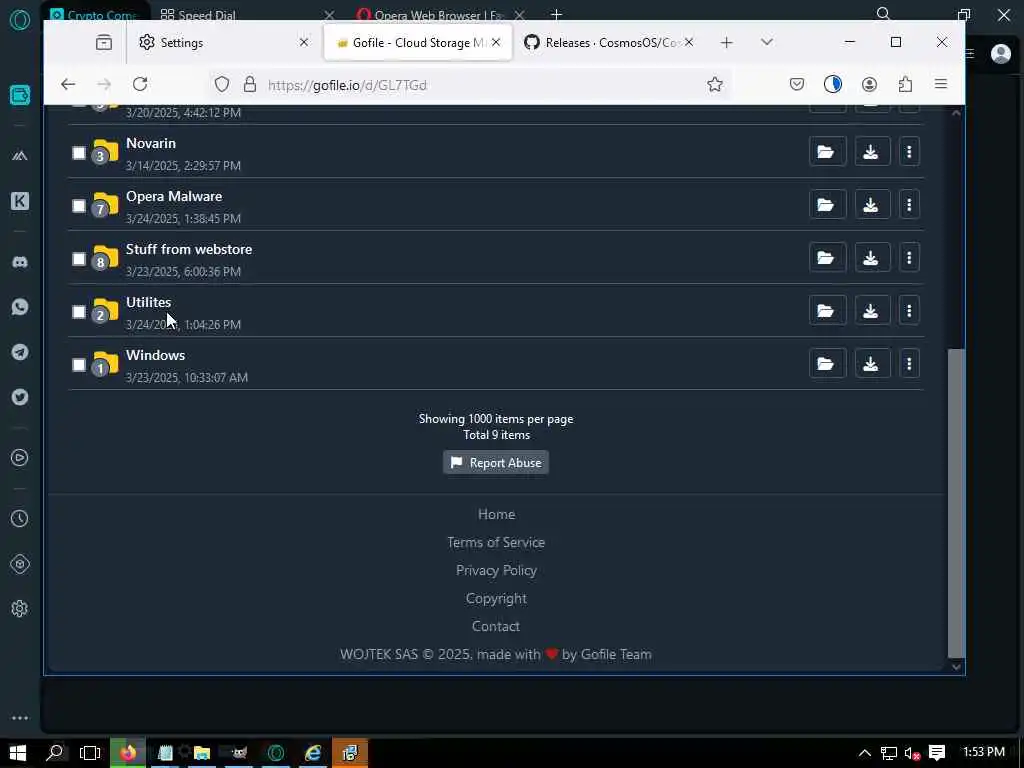Switch to the Releases CosmosOS tab
The image size is (1024, 768).
(609, 42)
